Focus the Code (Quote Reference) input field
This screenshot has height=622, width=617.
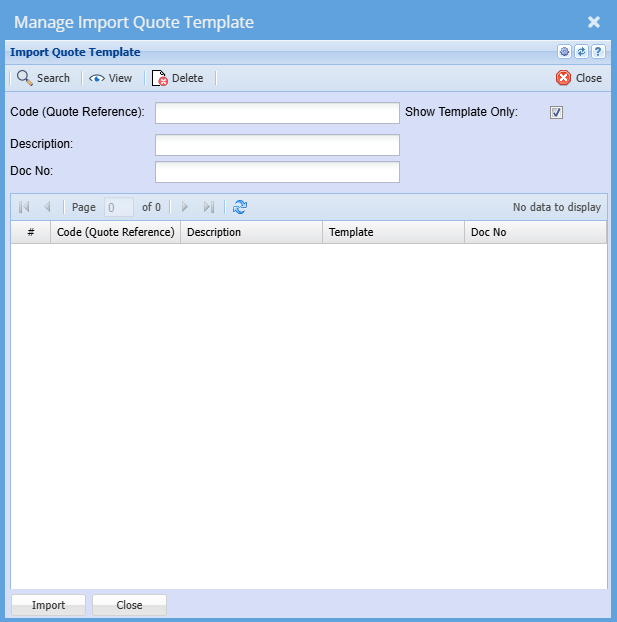click(x=277, y=113)
